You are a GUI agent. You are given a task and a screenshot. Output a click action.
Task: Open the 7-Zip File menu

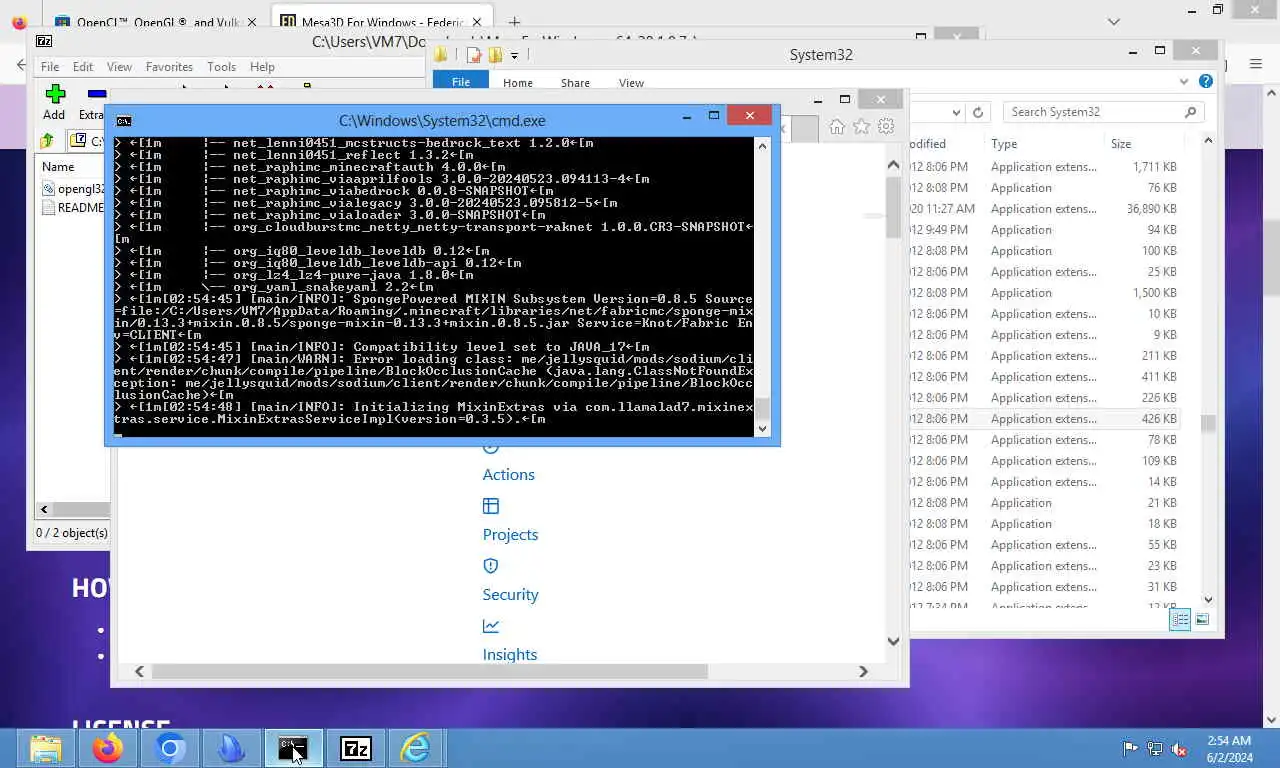click(49, 67)
